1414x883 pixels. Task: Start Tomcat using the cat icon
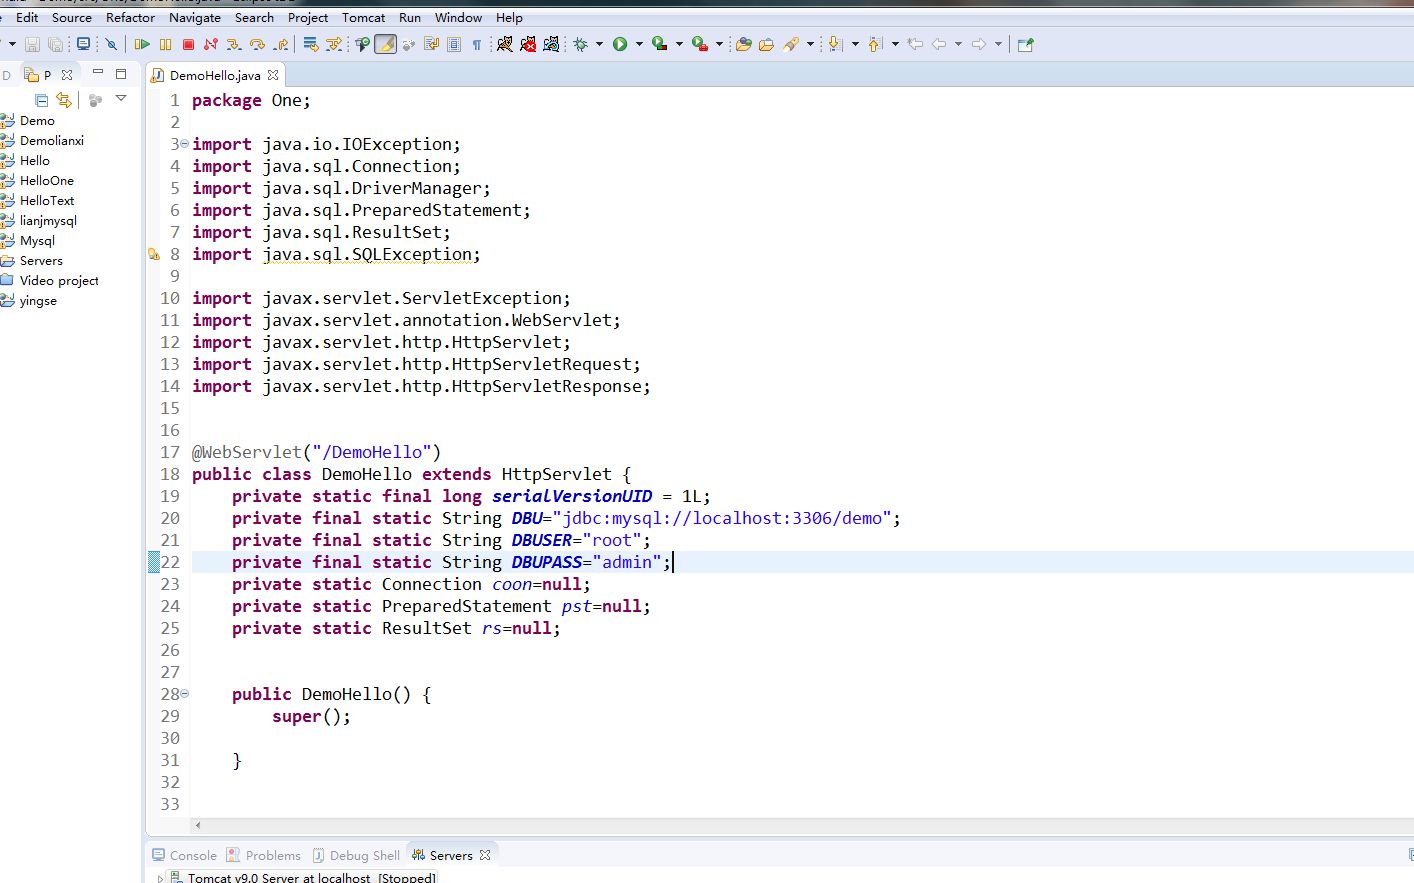505,44
